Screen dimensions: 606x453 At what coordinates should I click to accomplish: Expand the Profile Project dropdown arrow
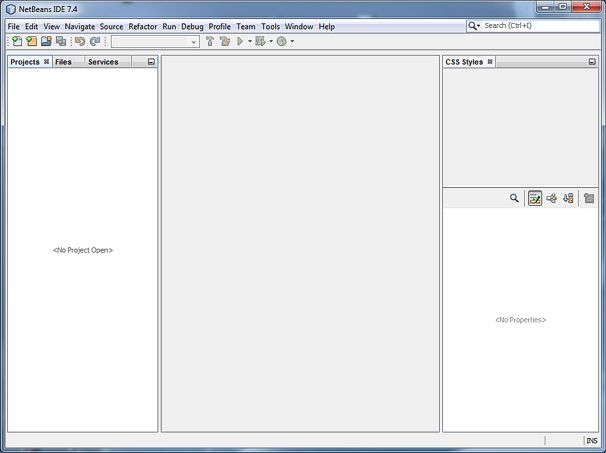click(x=292, y=42)
